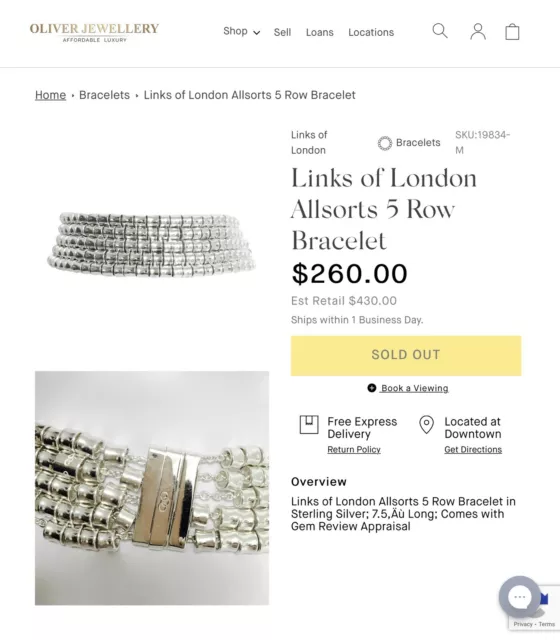Click the Sold Out button
Image resolution: width=560 pixels, height=640 pixels.
pyautogui.click(x=406, y=356)
